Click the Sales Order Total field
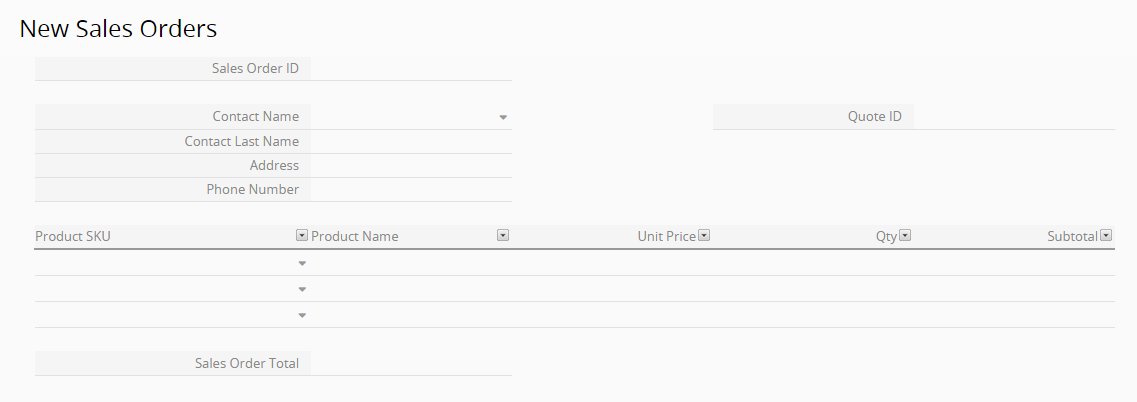This screenshot has height=402, width=1137. coord(411,364)
